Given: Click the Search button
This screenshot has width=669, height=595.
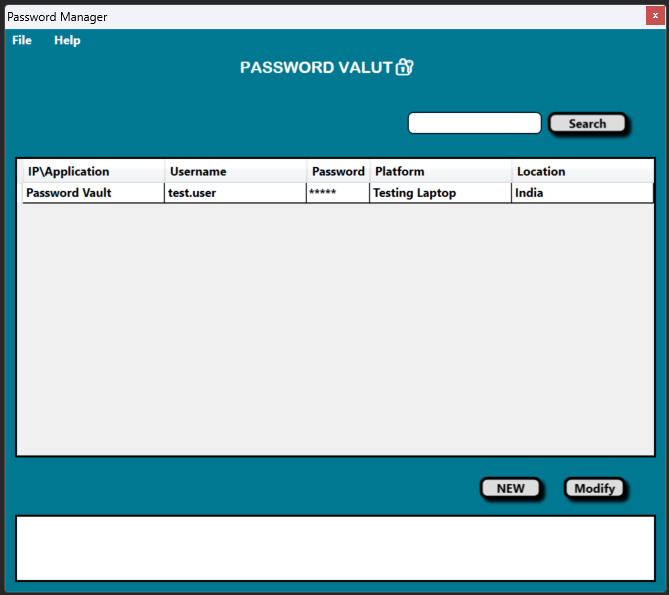Looking at the screenshot, I should 587,123.
